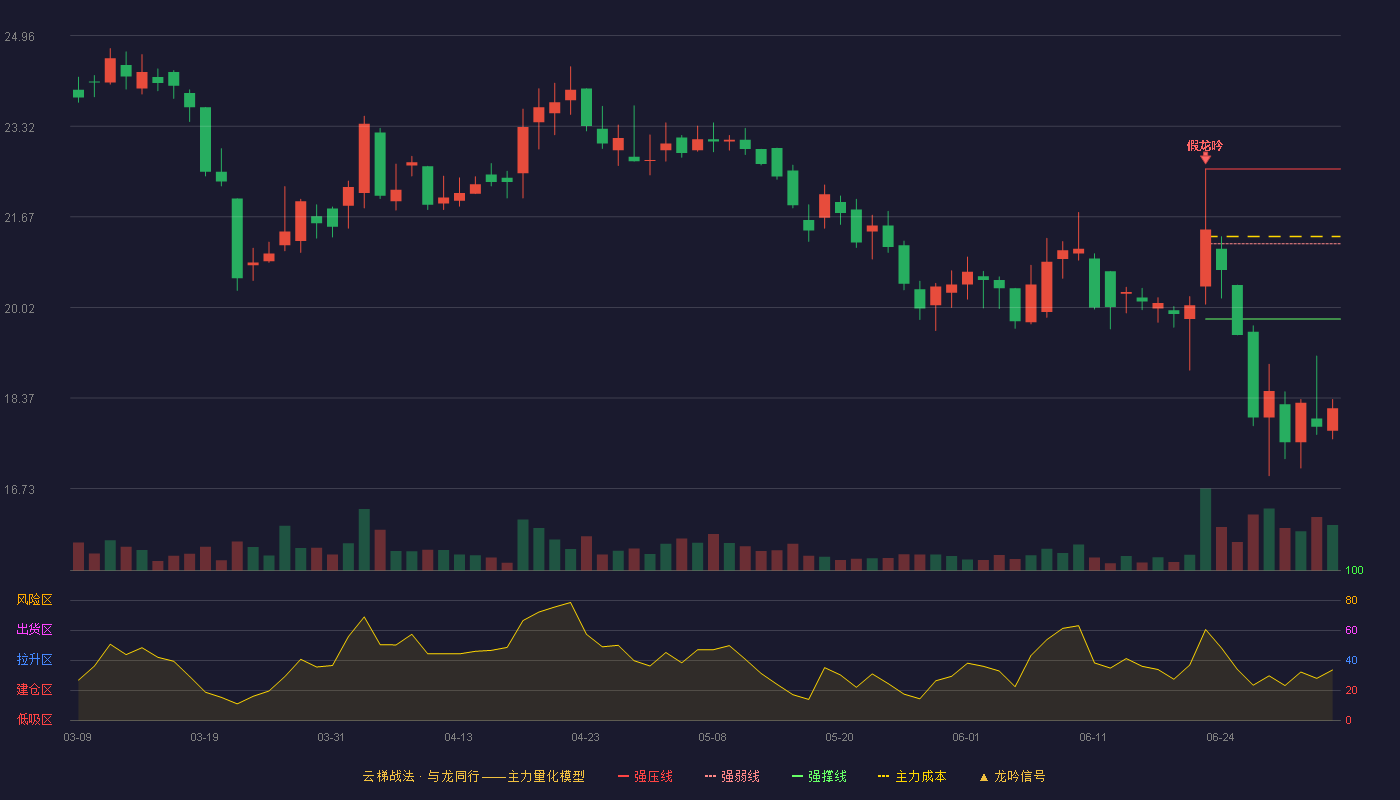Click the 24.96 price axis label

pyautogui.click(x=19, y=37)
